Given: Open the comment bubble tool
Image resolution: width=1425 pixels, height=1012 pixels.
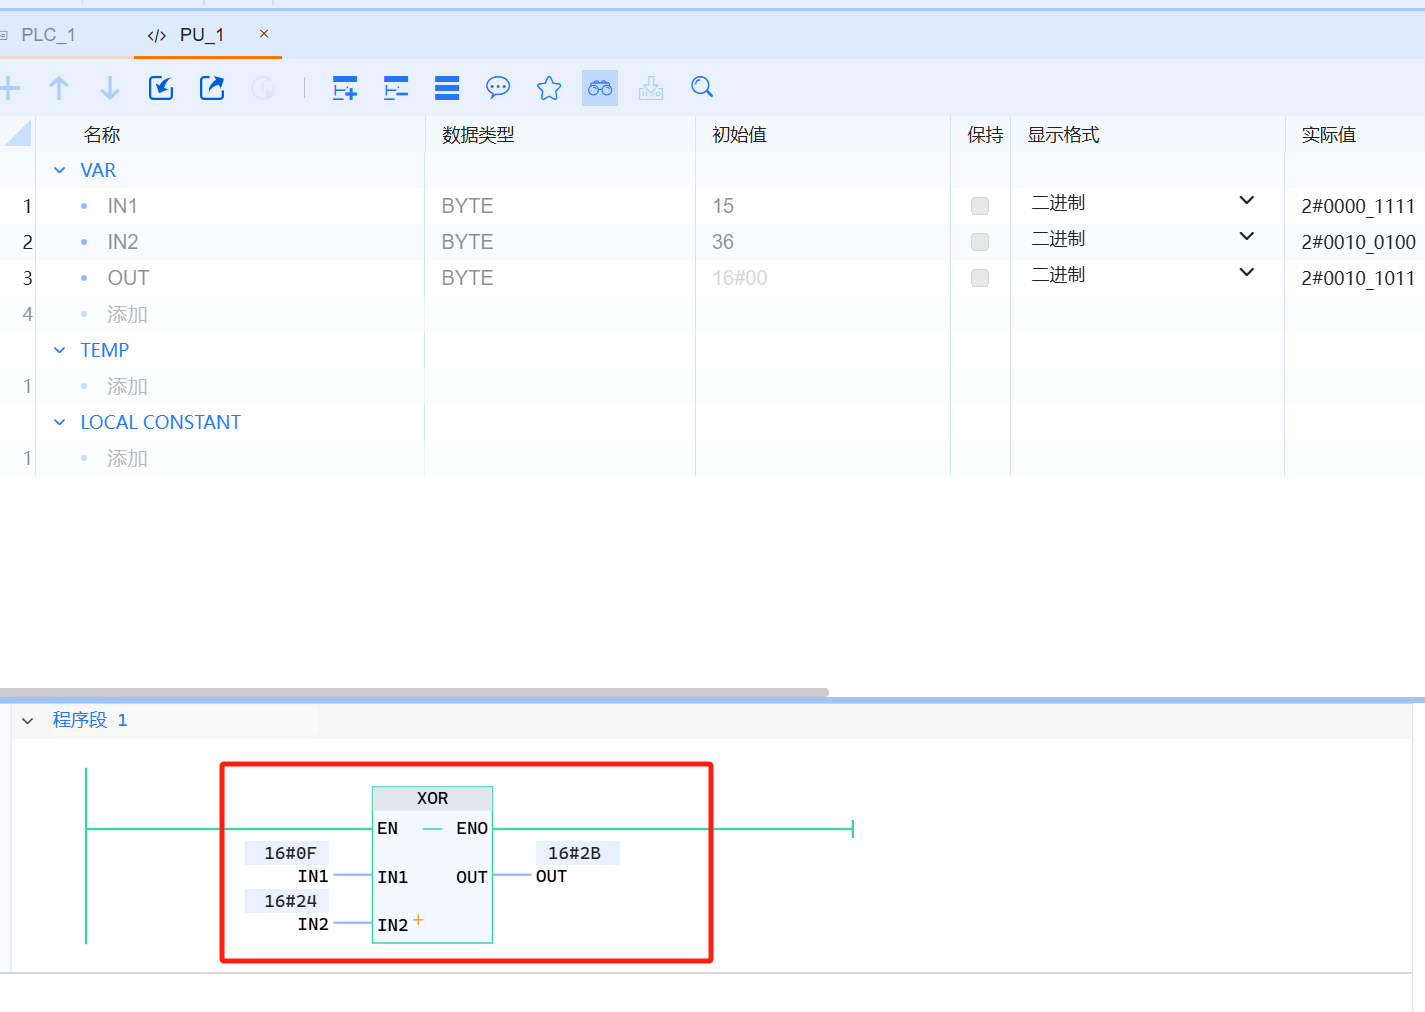Looking at the screenshot, I should click(498, 88).
